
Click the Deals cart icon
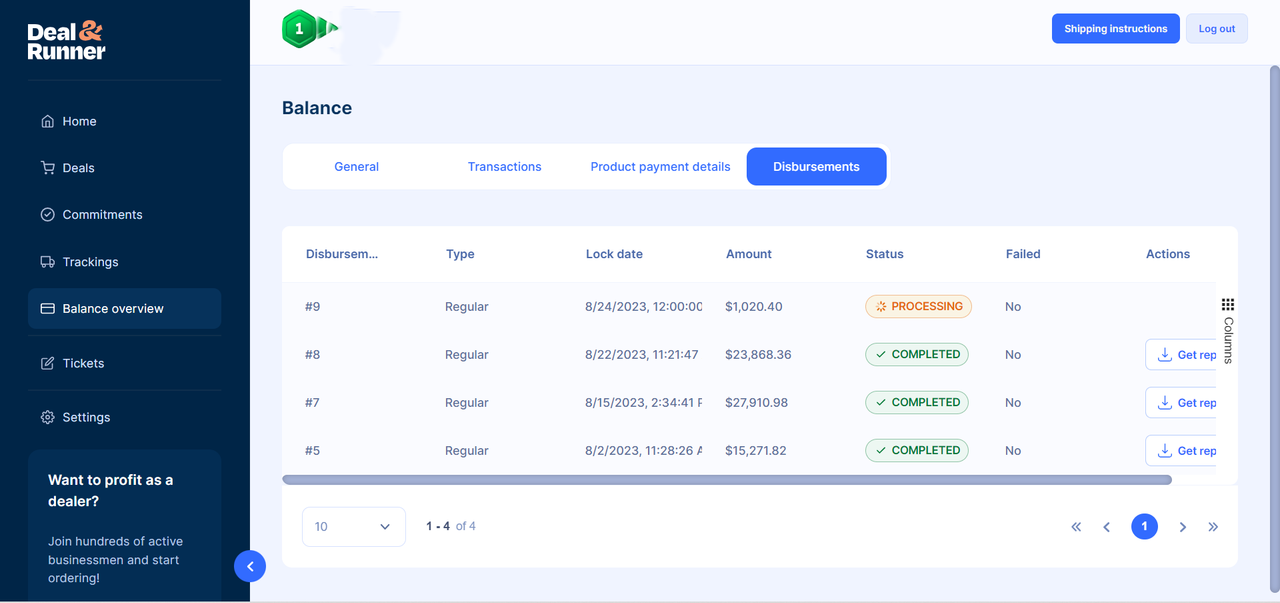tap(47, 168)
